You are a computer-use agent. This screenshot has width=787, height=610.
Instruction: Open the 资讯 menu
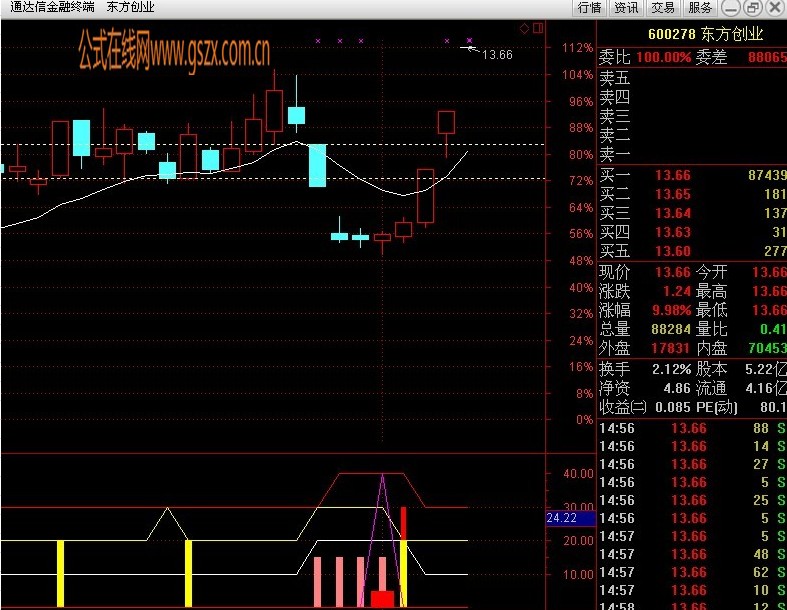[x=626, y=8]
